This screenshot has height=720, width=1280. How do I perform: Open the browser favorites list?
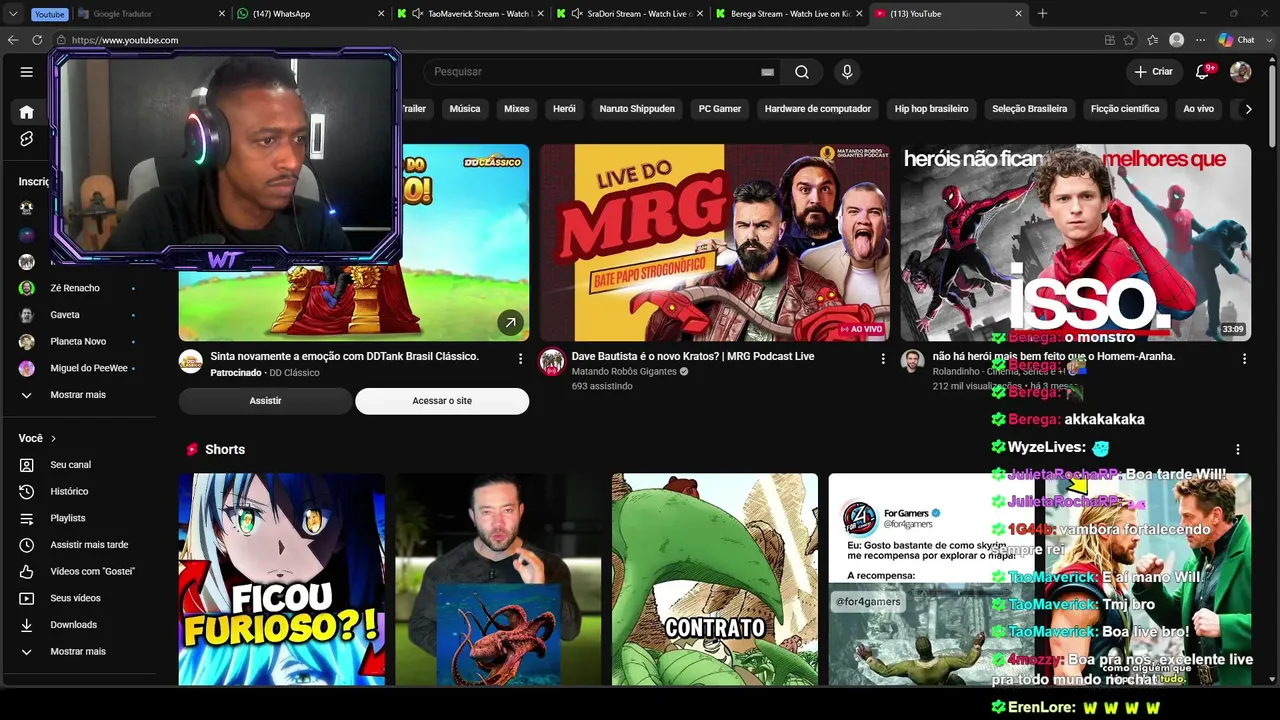click(x=1153, y=40)
